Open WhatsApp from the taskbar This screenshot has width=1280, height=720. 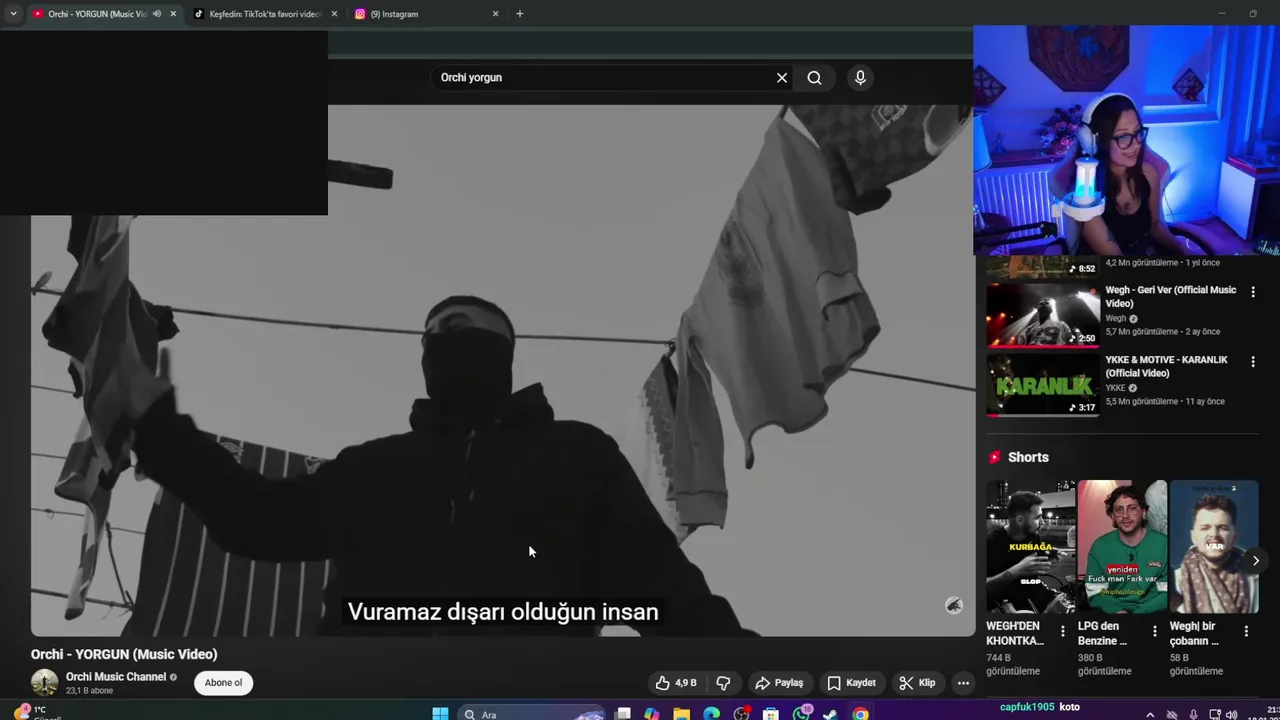click(801, 713)
